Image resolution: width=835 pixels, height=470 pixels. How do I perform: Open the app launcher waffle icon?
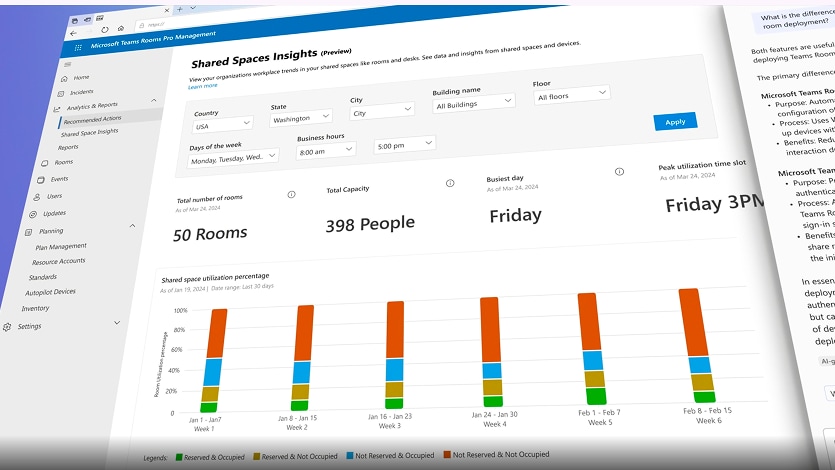pyautogui.click(x=78, y=47)
